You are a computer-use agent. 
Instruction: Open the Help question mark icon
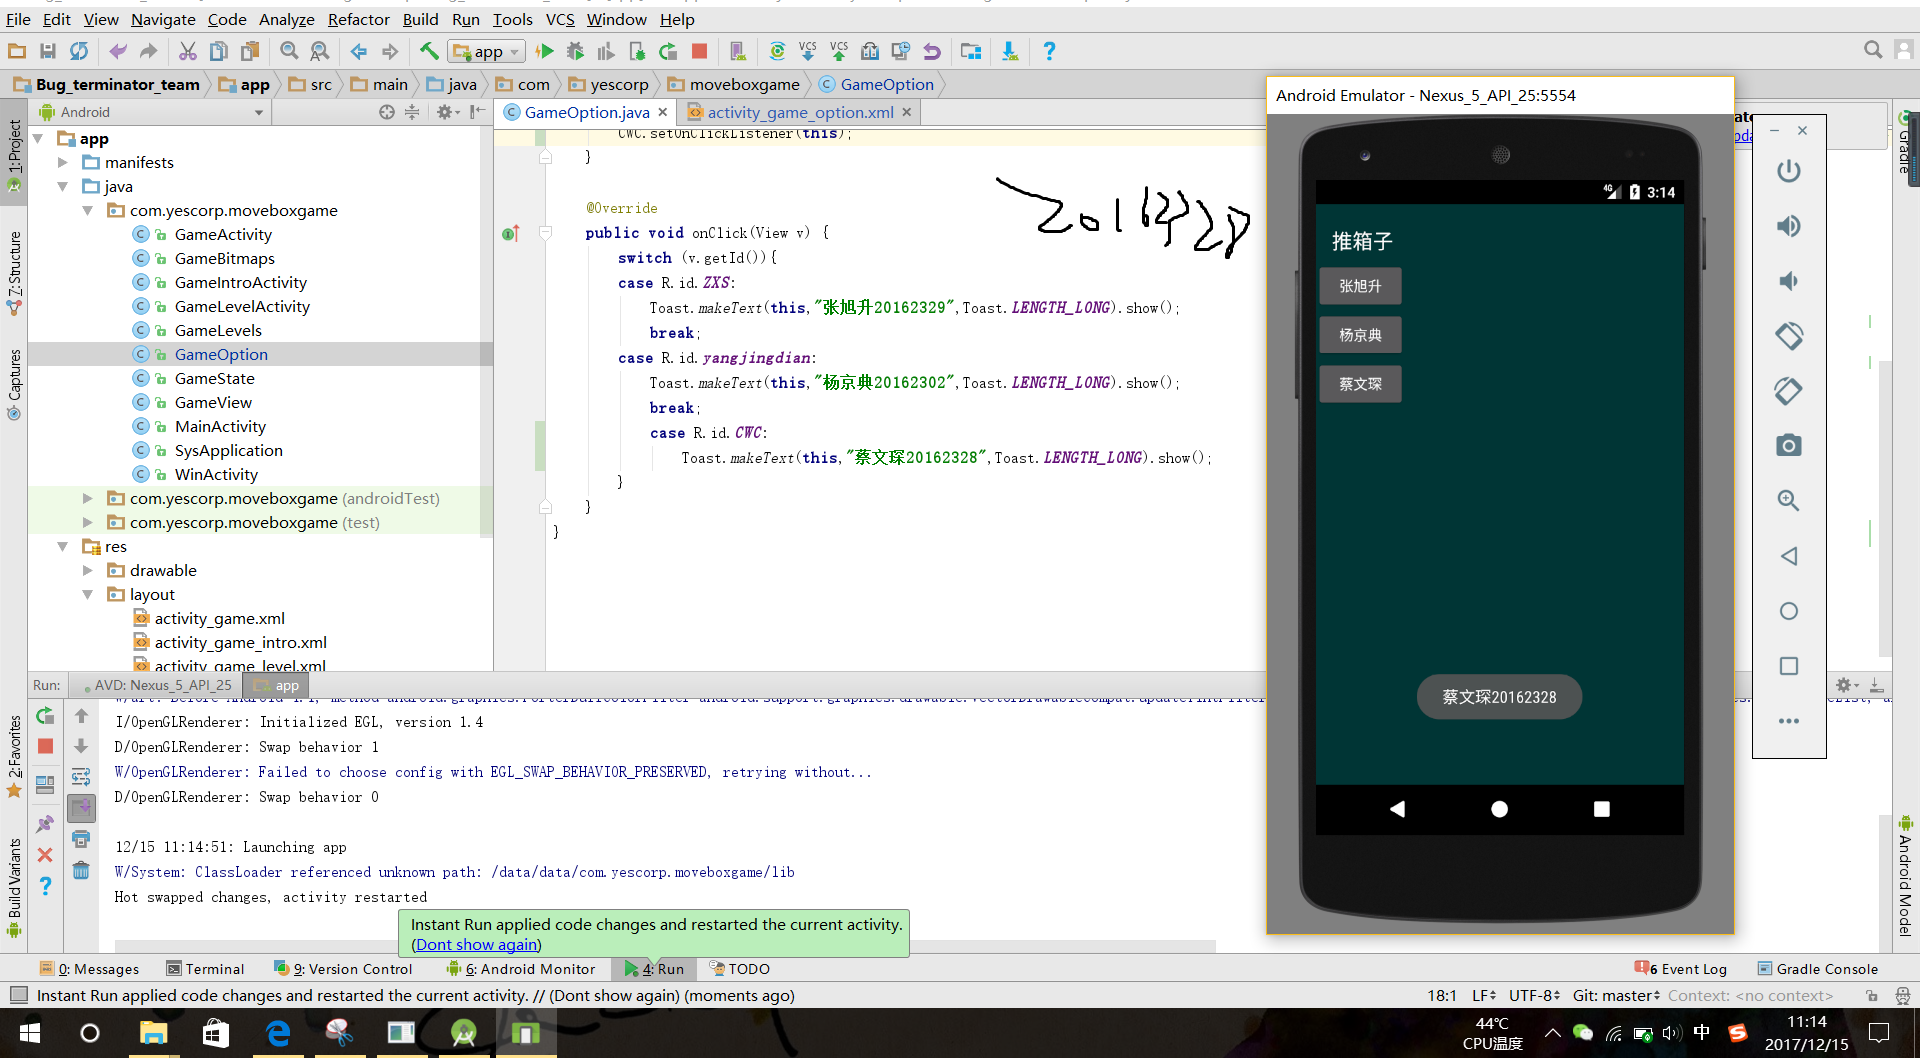click(x=1049, y=51)
